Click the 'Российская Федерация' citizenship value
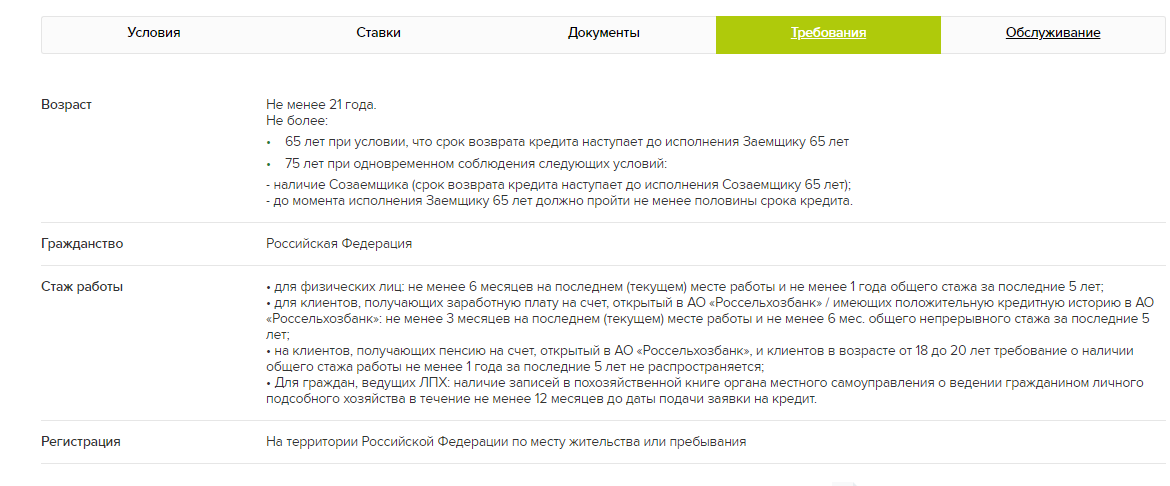The width and height of the screenshot is (1170, 486). coord(339,244)
